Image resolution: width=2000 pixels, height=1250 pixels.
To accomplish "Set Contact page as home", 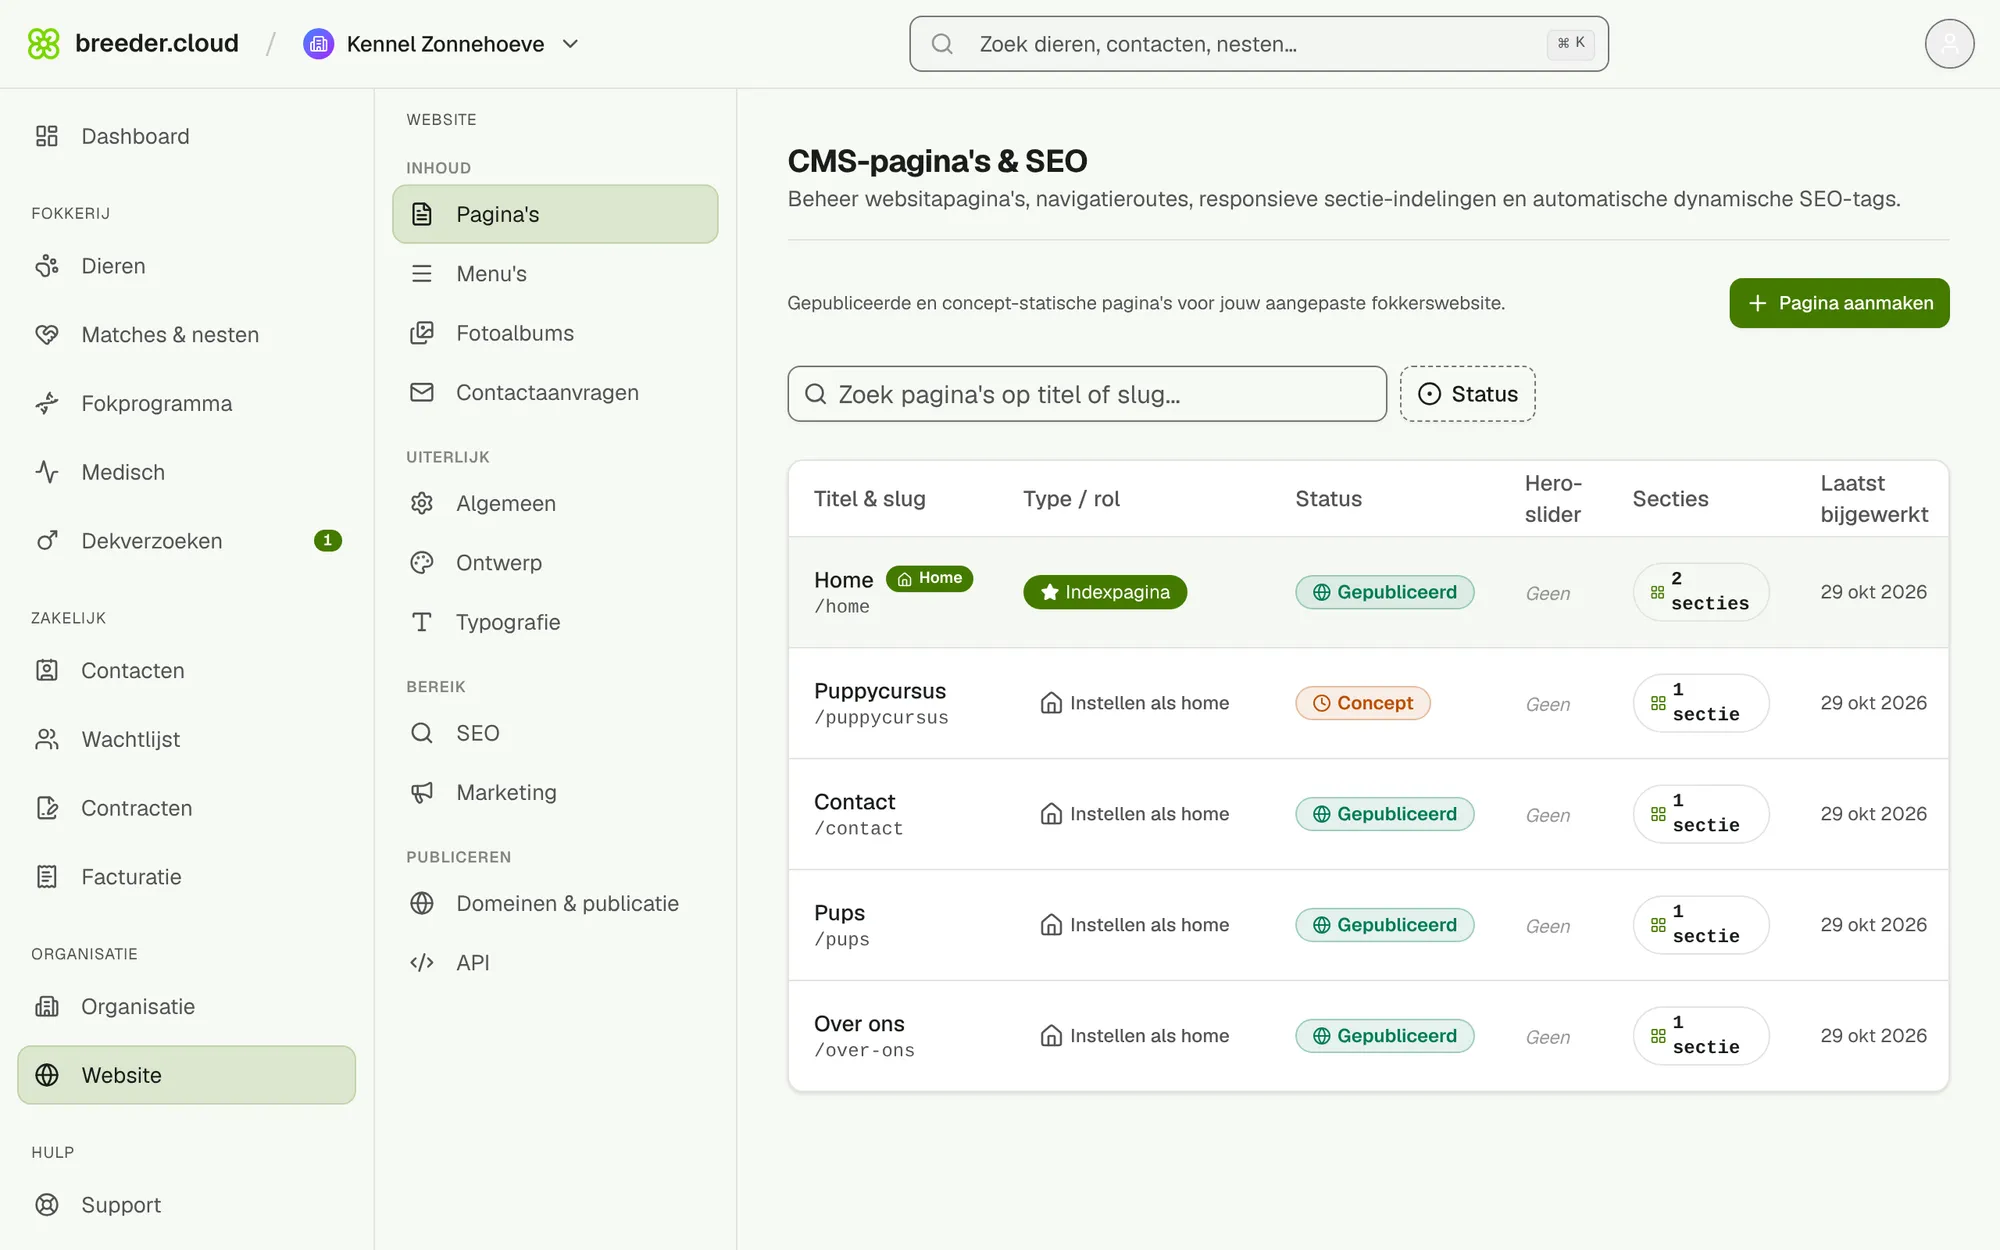I will pos(1134,814).
